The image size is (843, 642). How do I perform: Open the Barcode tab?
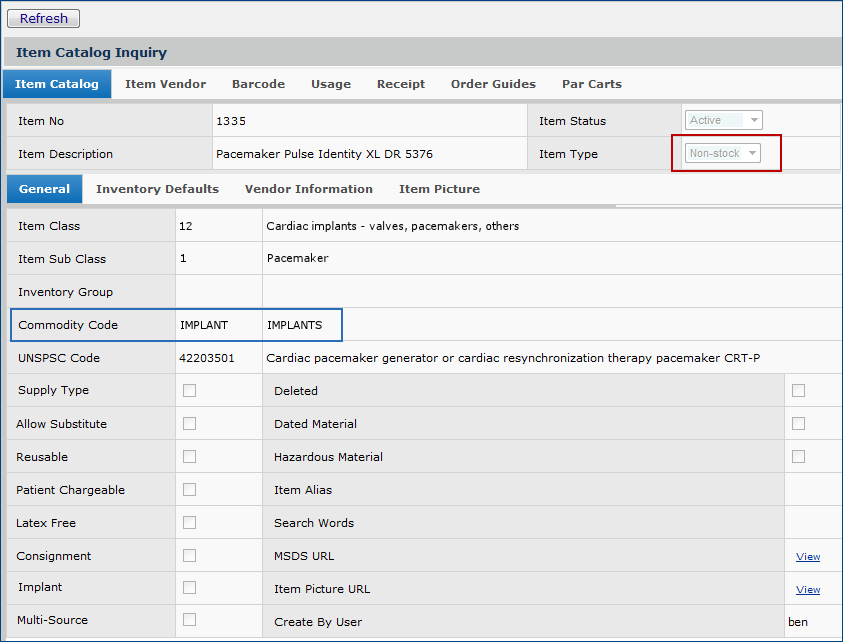[x=258, y=84]
